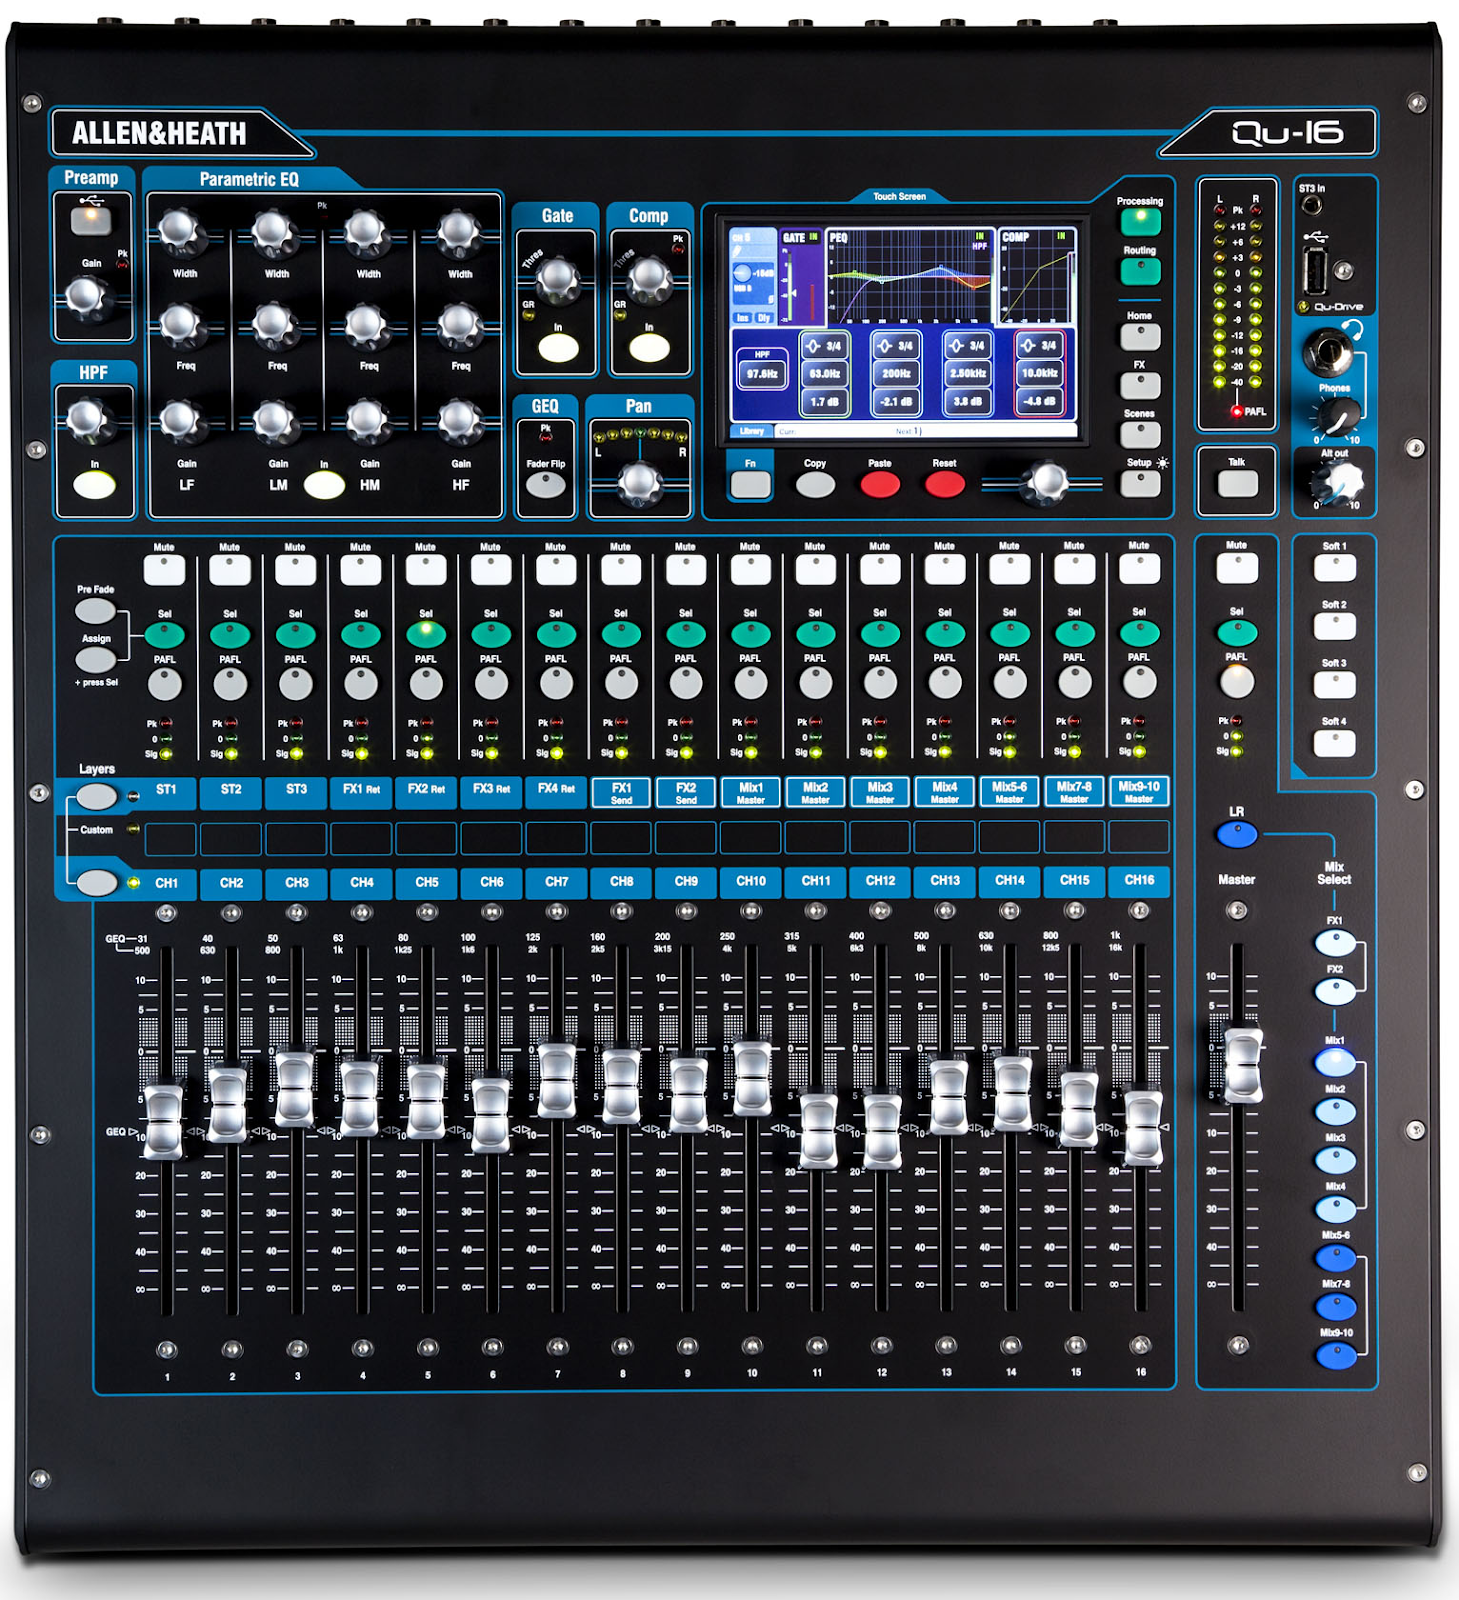The height and width of the screenshot is (1600, 1459).
Task: Mute the channel above CH1 label
Action: (164, 570)
